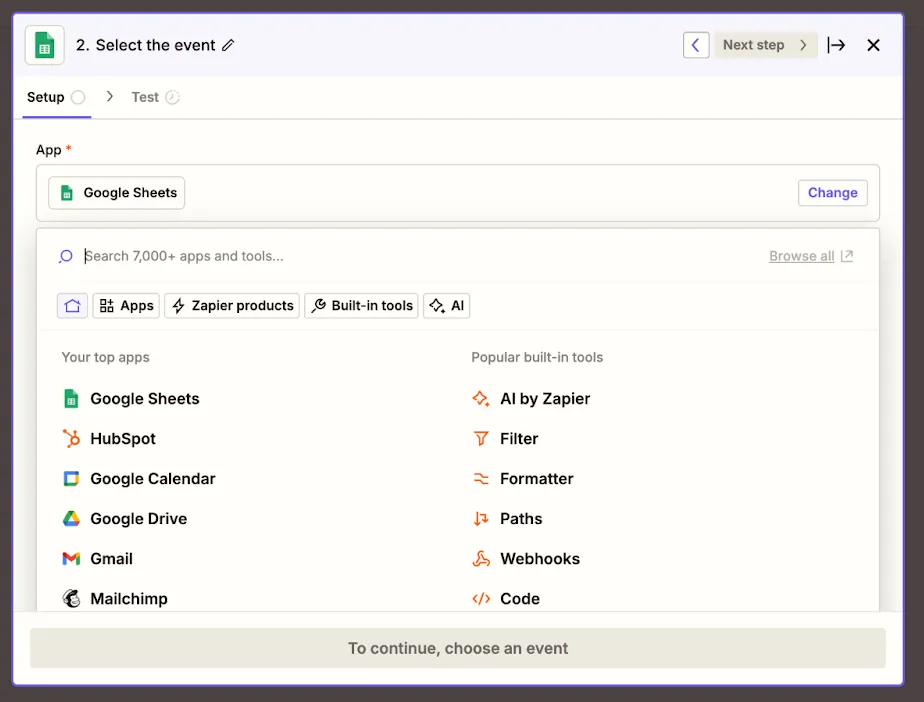Click the Code brackets icon
This screenshot has width=924, height=702.
[x=481, y=599]
